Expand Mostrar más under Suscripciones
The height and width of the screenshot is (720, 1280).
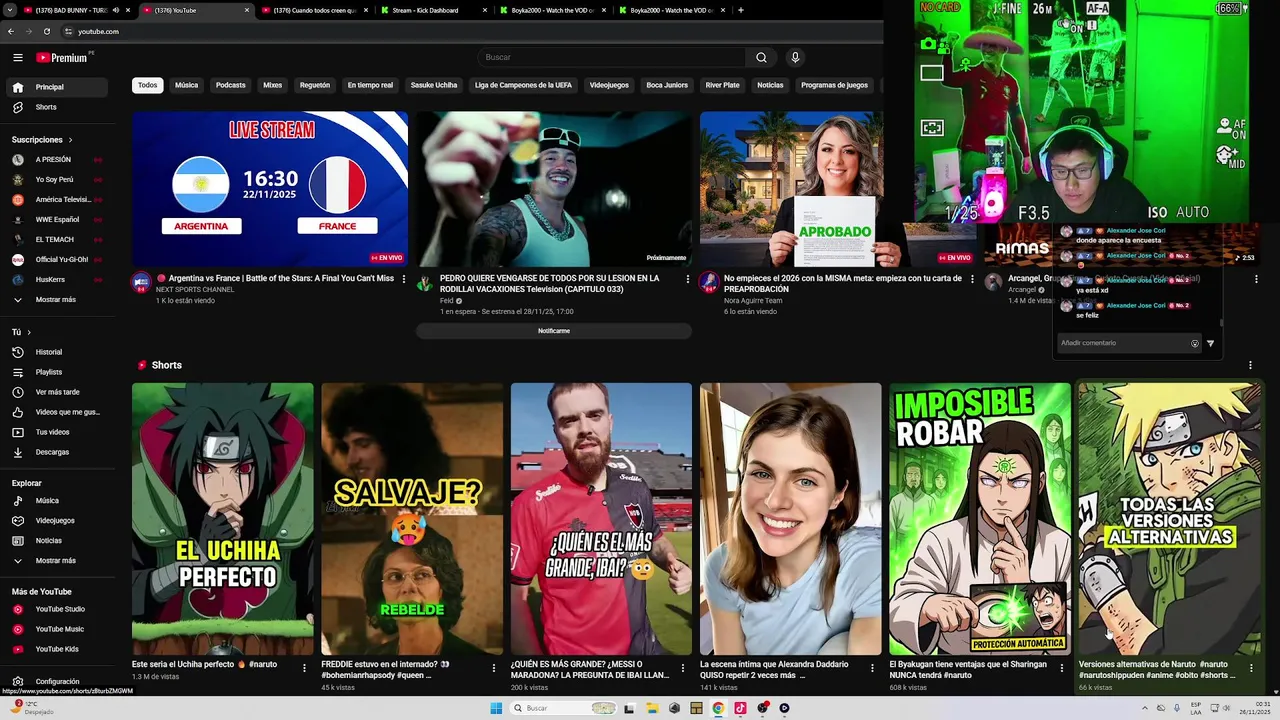(x=58, y=299)
